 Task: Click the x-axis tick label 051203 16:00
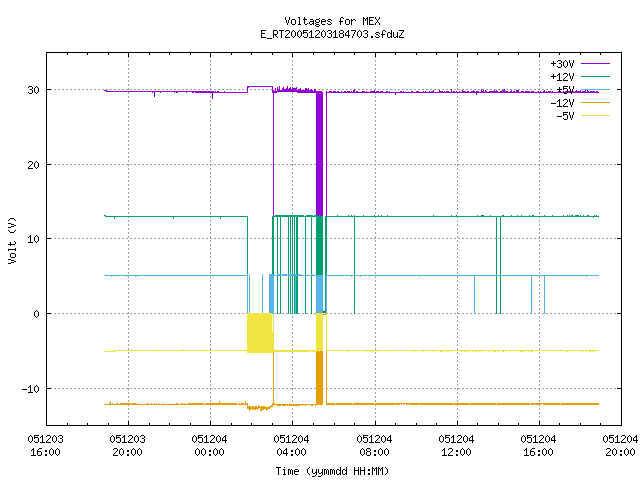point(45,446)
